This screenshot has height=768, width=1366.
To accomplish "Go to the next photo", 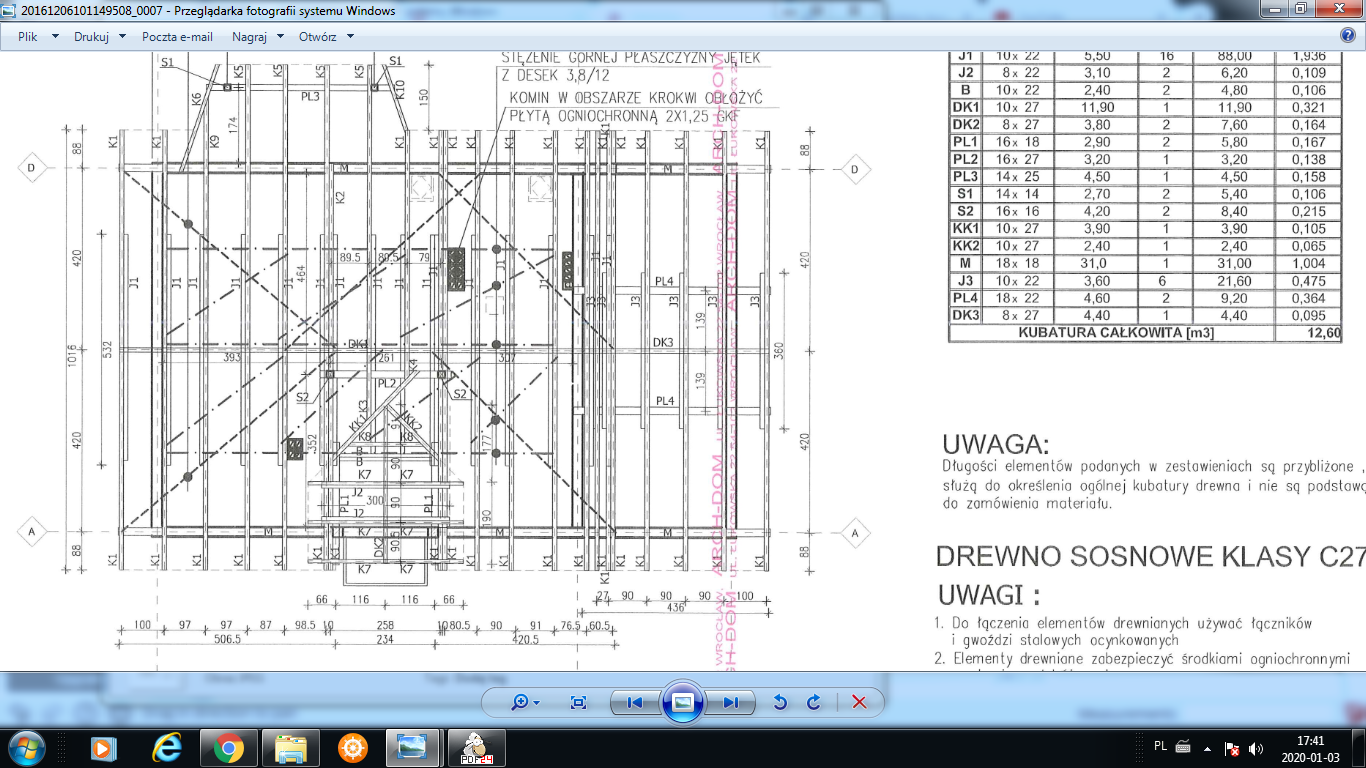I will coord(731,702).
